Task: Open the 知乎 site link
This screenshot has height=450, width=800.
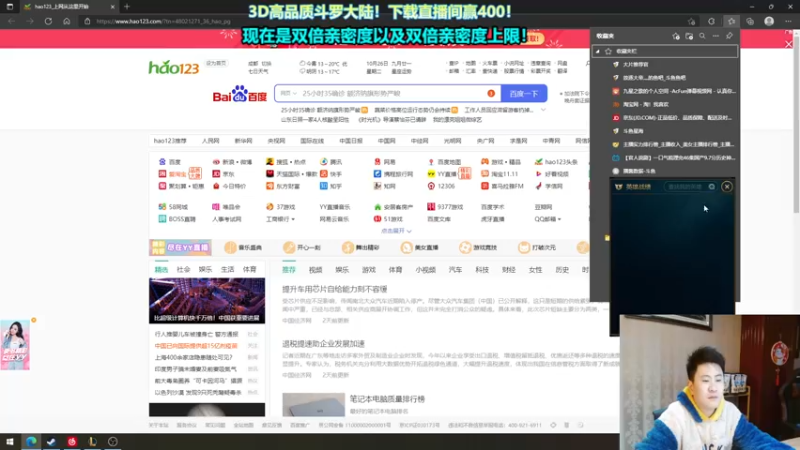Action: tap(331, 186)
